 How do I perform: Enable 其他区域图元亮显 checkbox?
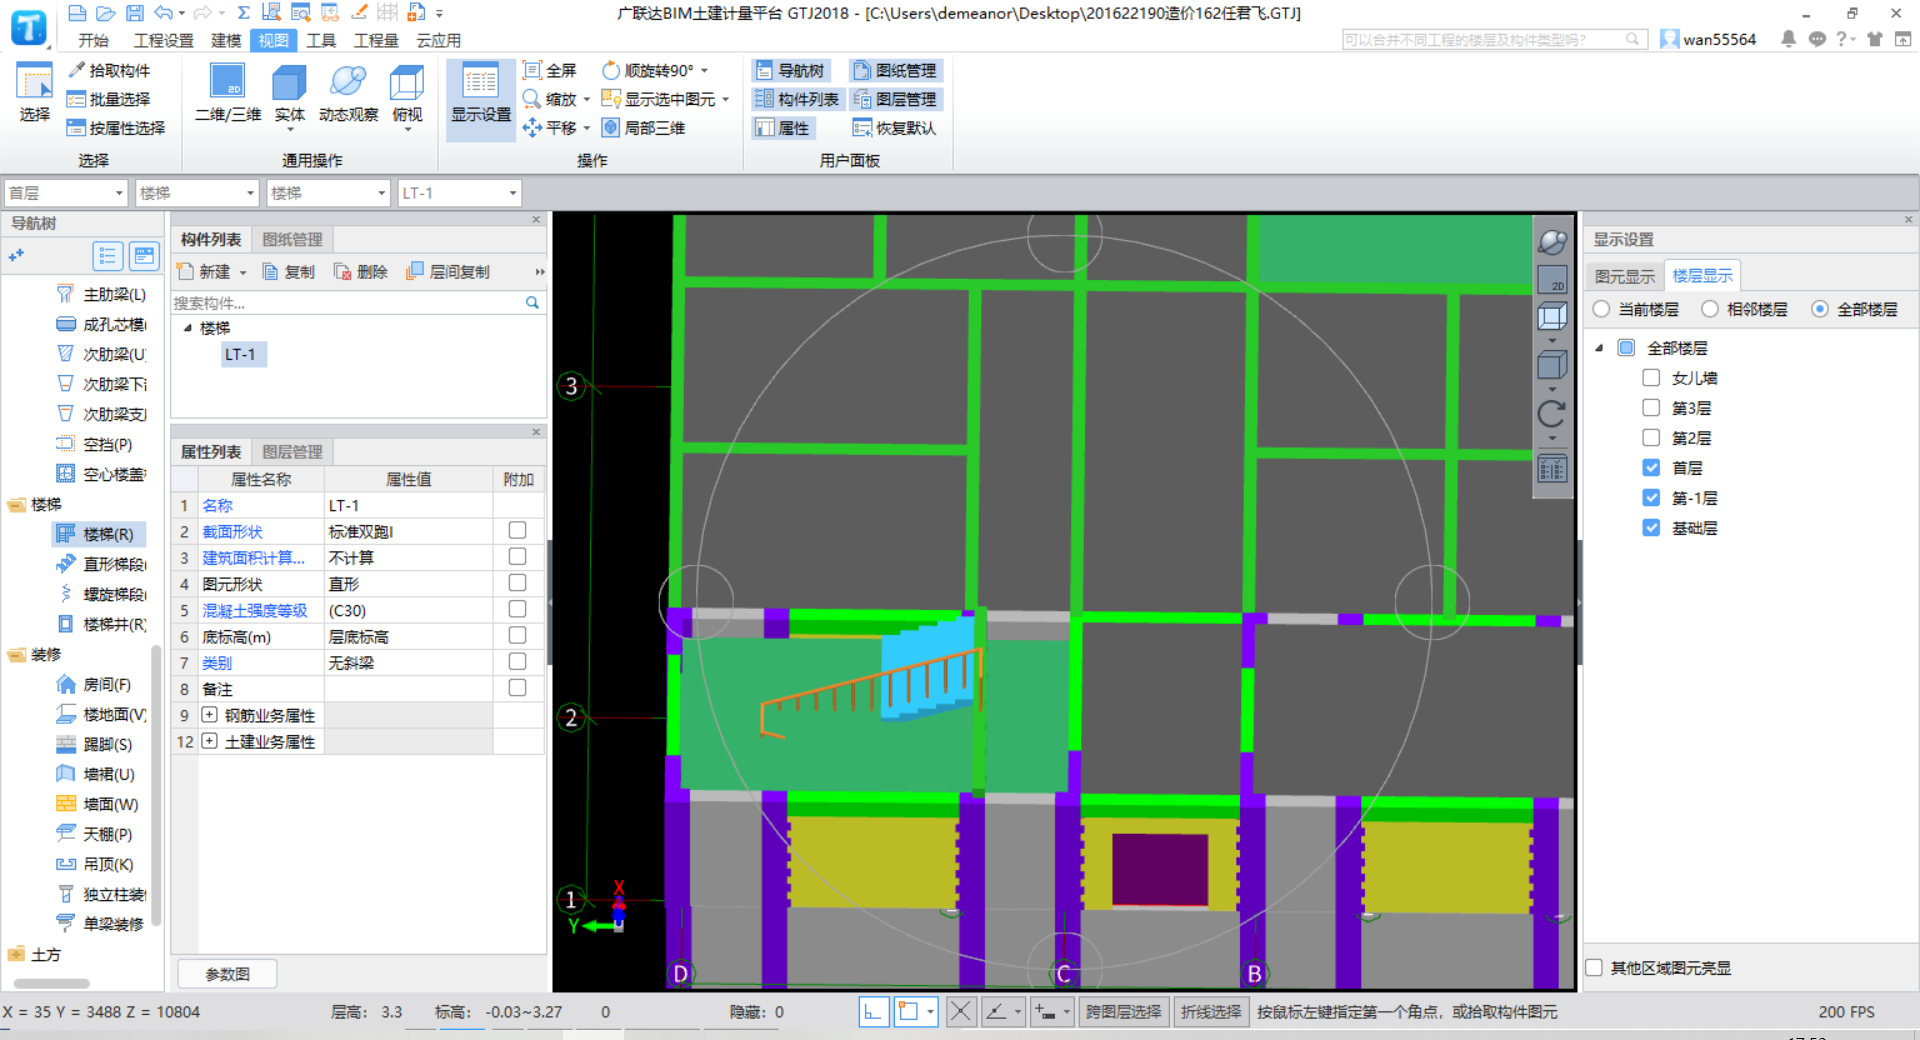coord(1595,968)
